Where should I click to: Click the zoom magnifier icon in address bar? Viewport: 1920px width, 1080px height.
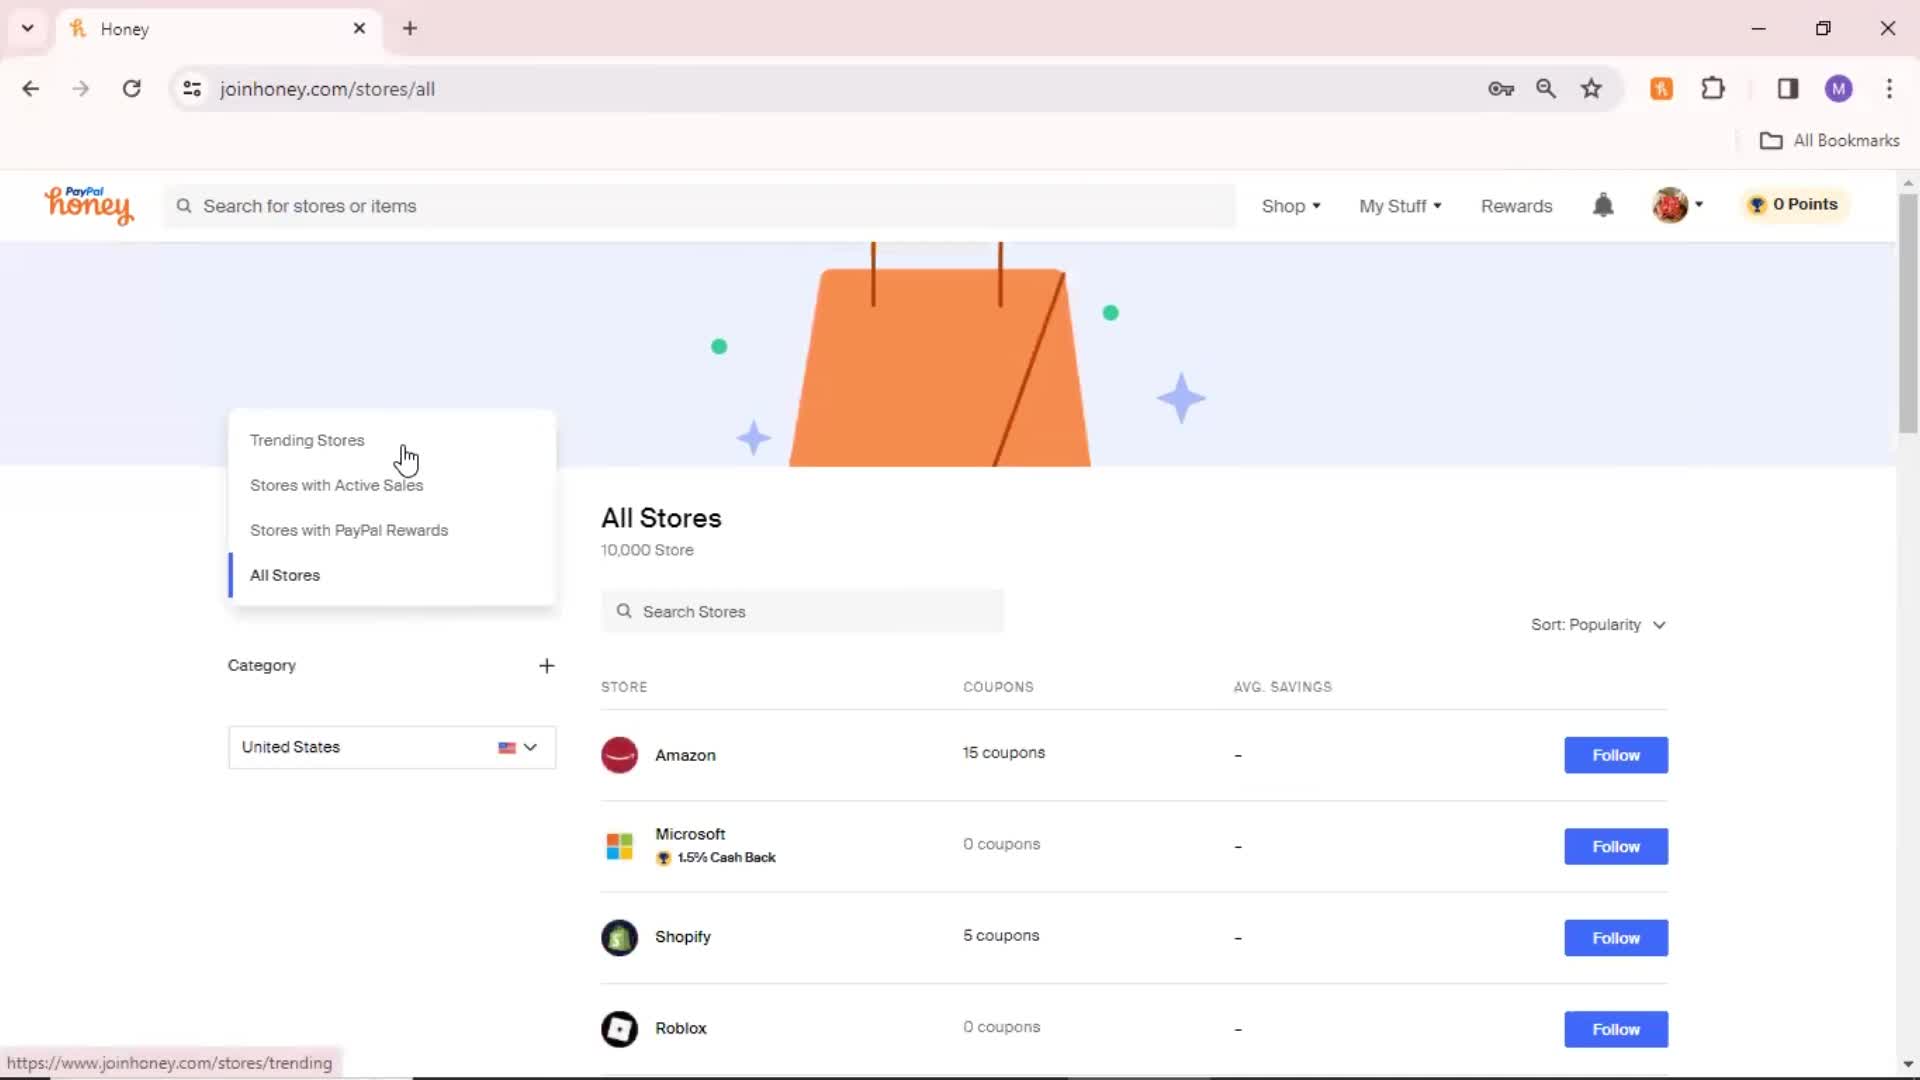pos(1546,89)
